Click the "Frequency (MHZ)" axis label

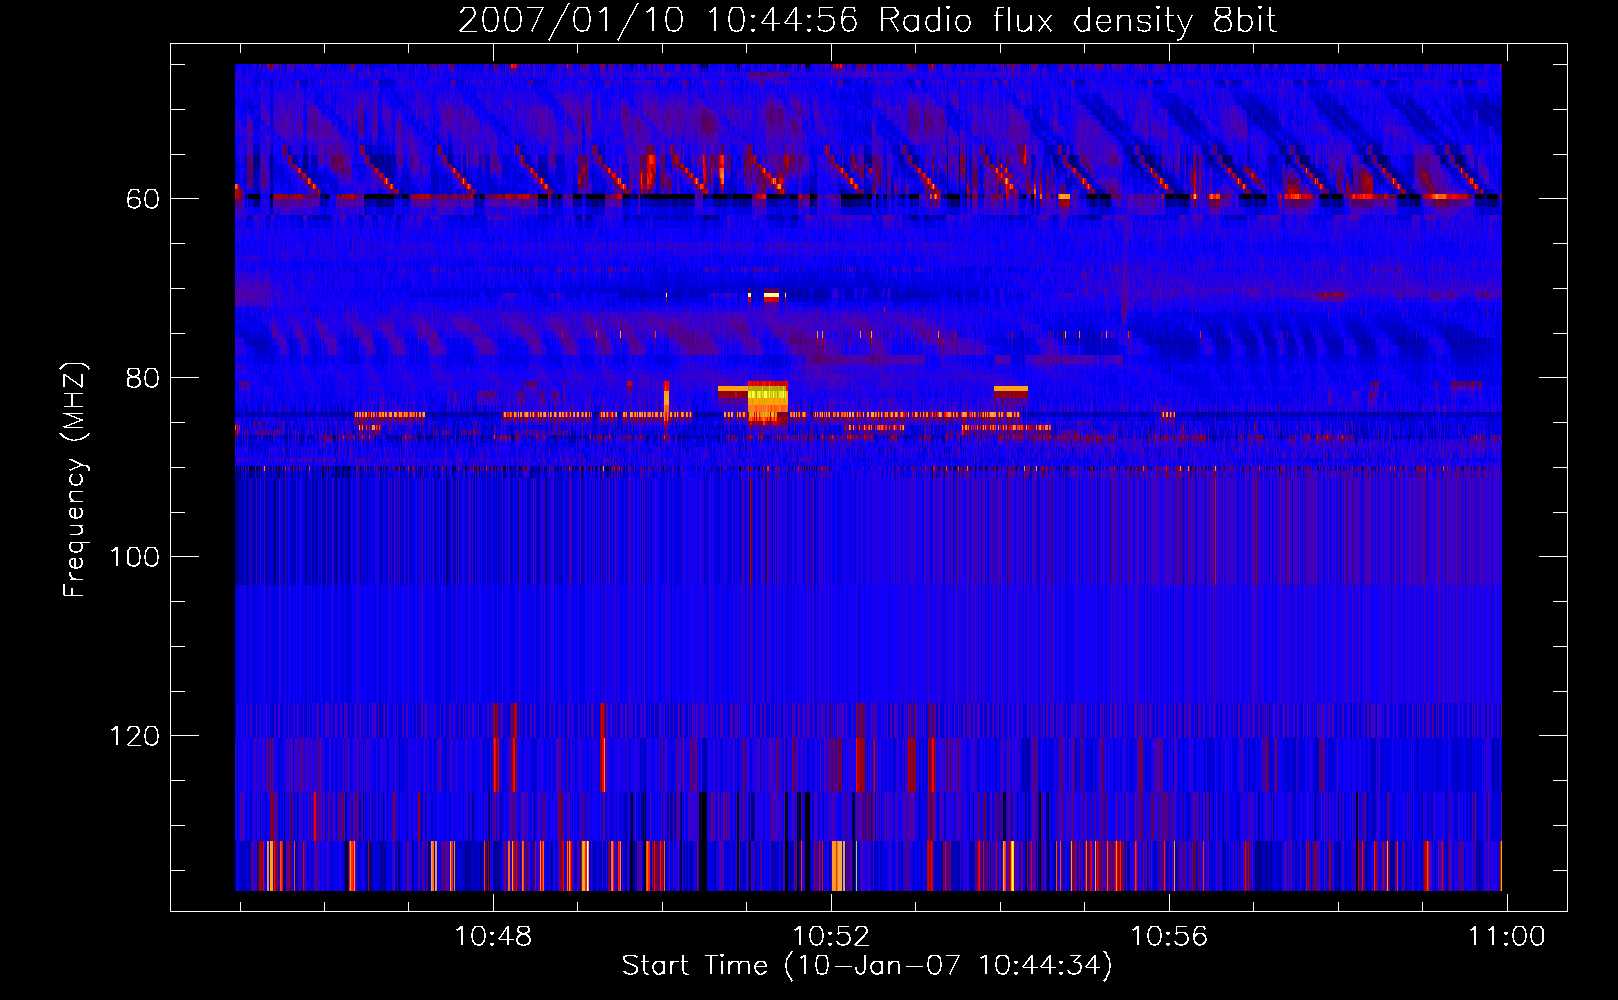click(75, 480)
